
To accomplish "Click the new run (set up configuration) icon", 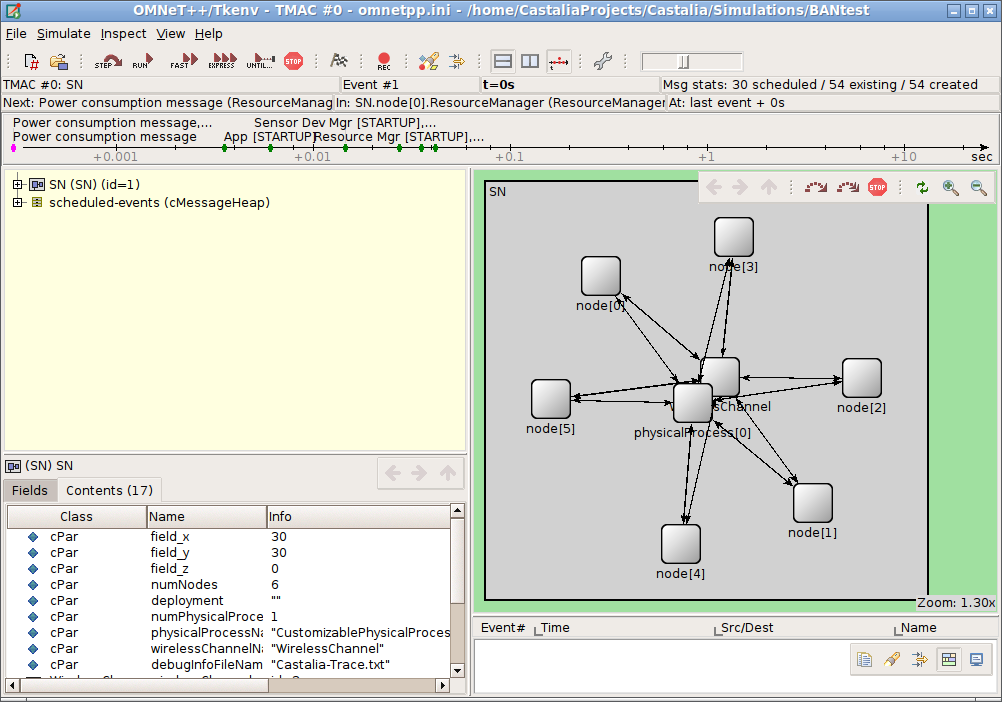I will click(31, 61).
